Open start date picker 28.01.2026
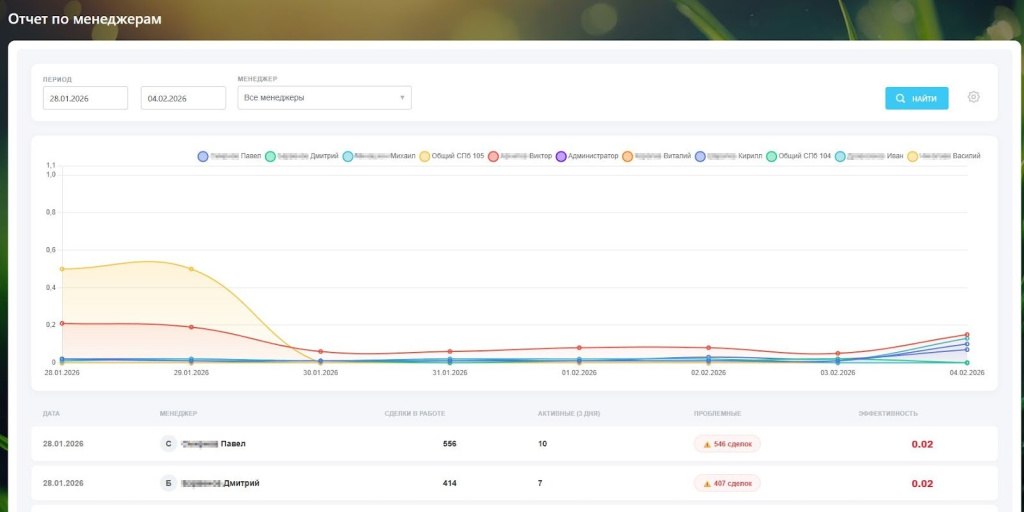 (x=85, y=98)
